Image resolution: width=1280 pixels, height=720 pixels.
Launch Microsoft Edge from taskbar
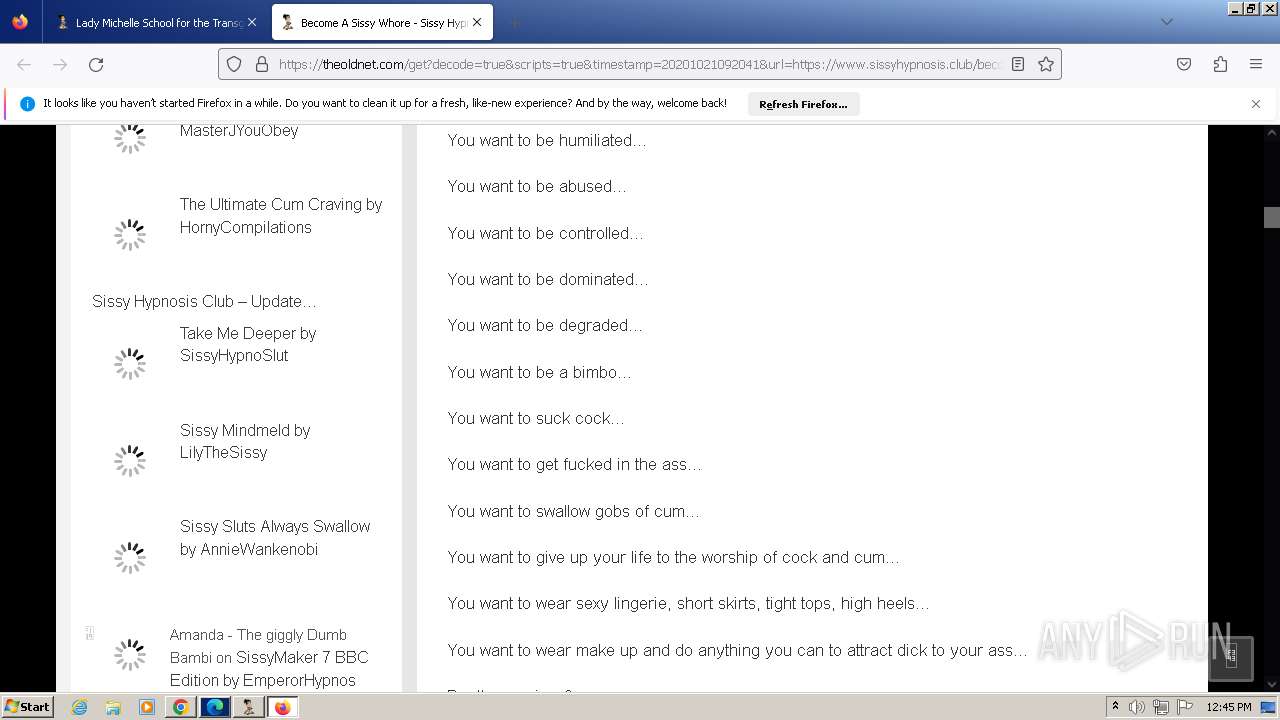point(215,707)
